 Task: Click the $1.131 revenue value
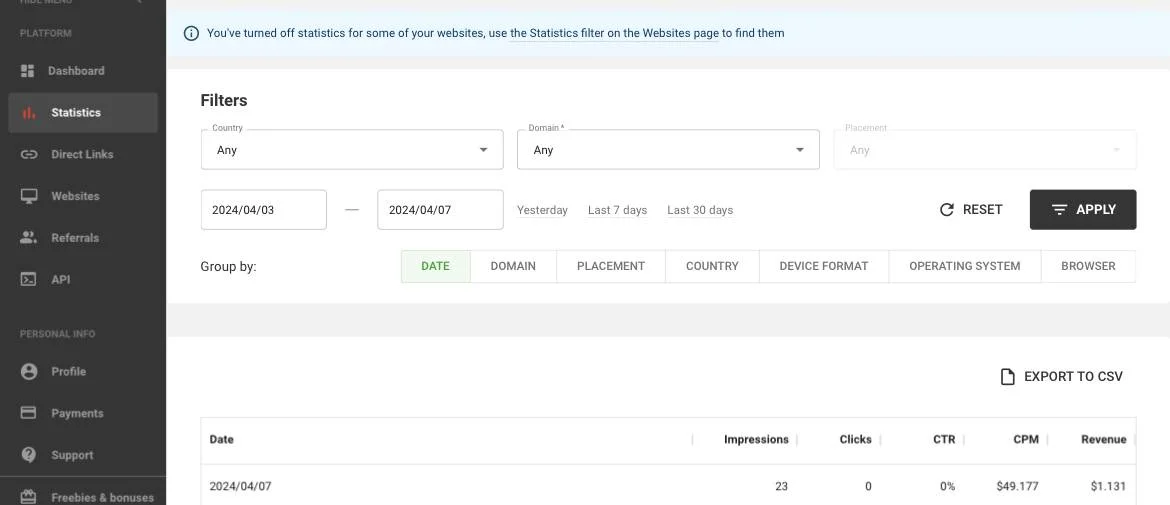click(x=1108, y=486)
